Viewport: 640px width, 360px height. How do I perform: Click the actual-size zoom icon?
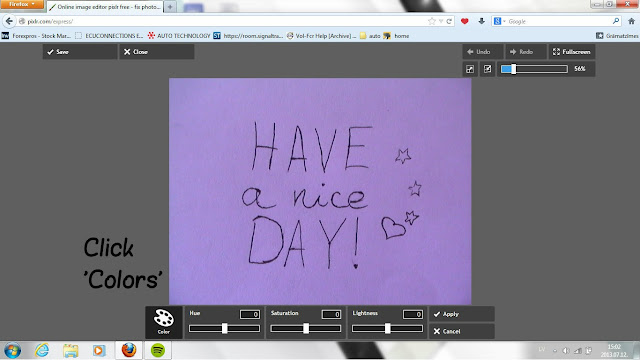tap(487, 69)
